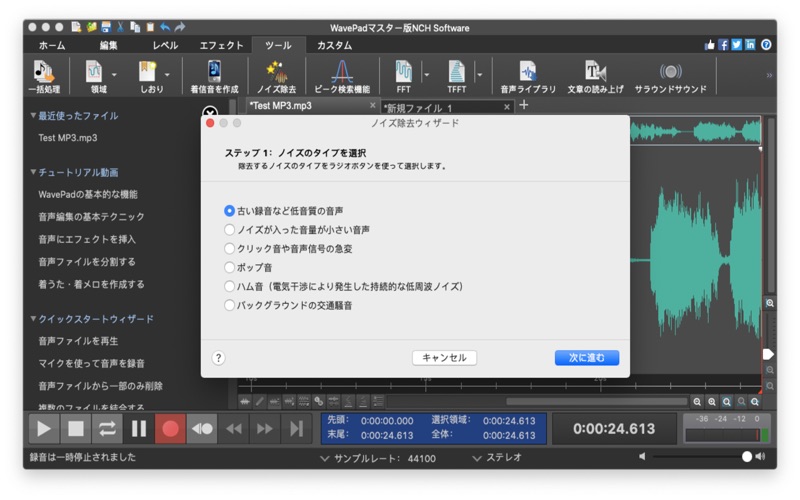Click the fast forward button
The width and height of the screenshot is (800, 500).
(265, 429)
